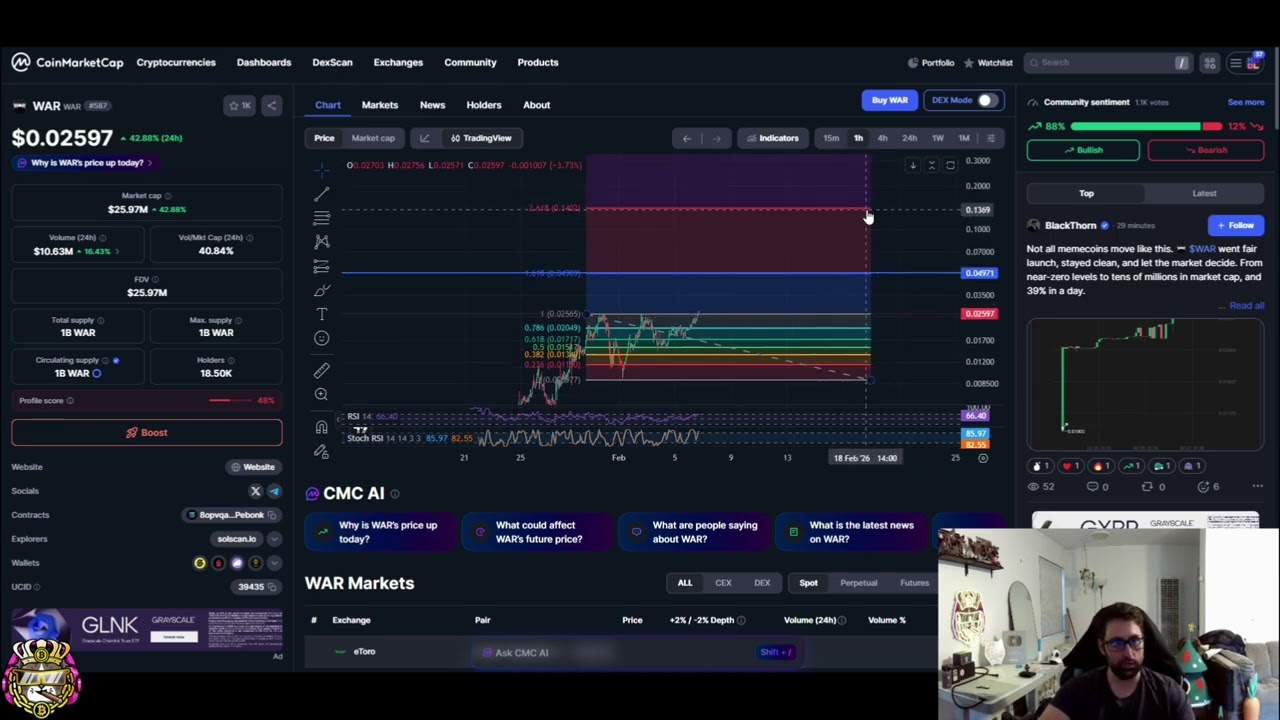Open chart settings next to 1M

(990, 138)
